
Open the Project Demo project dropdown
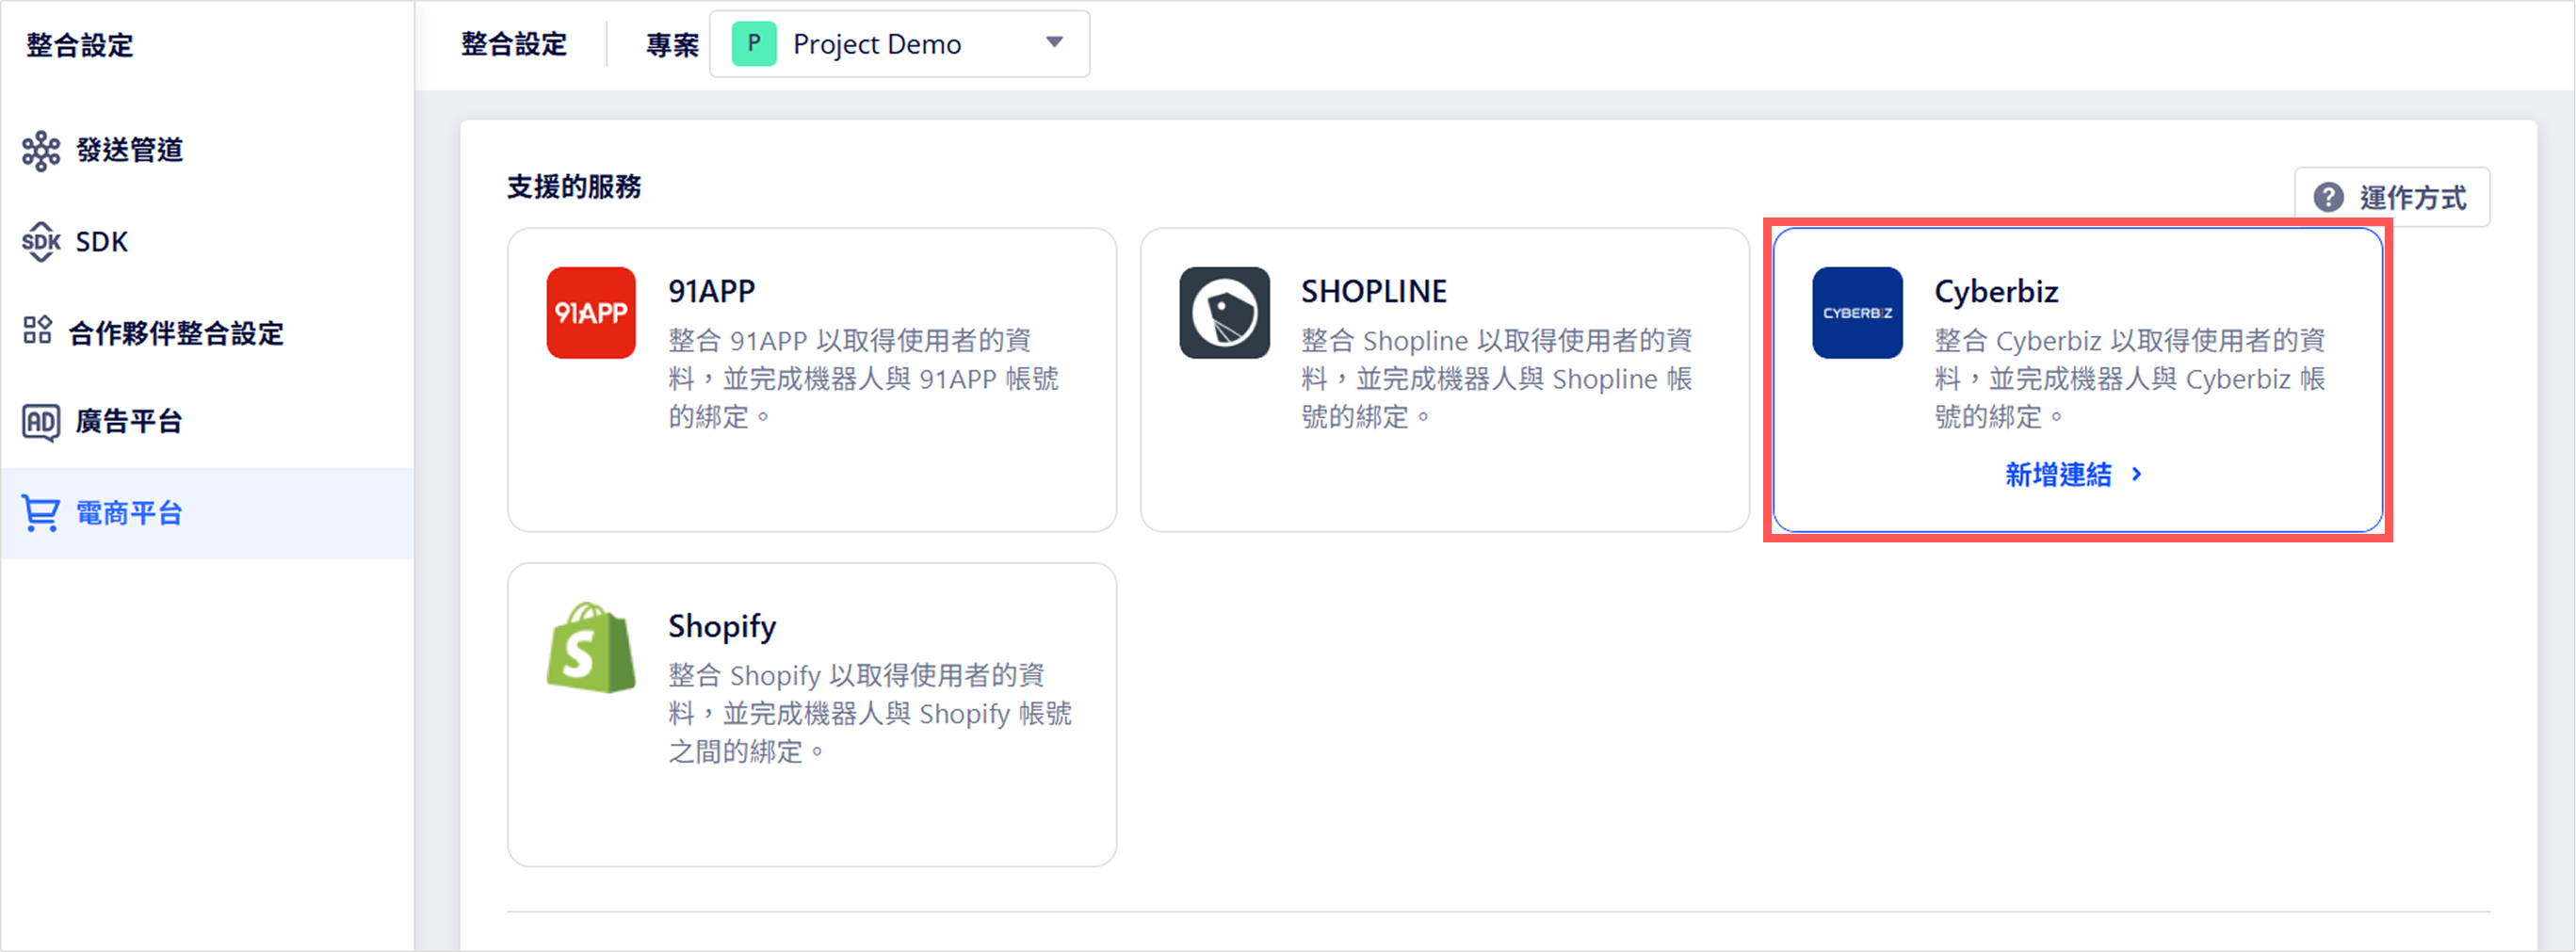pos(899,44)
